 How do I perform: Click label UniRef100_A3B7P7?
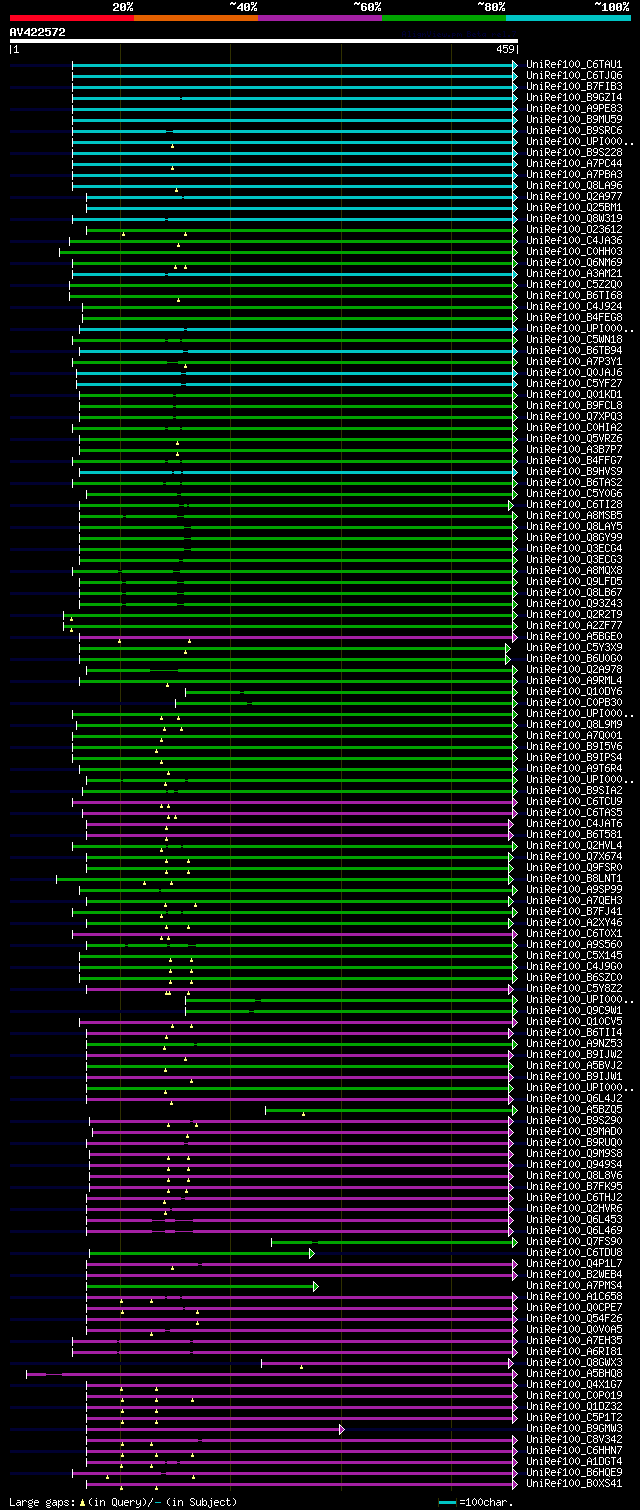(x=574, y=449)
